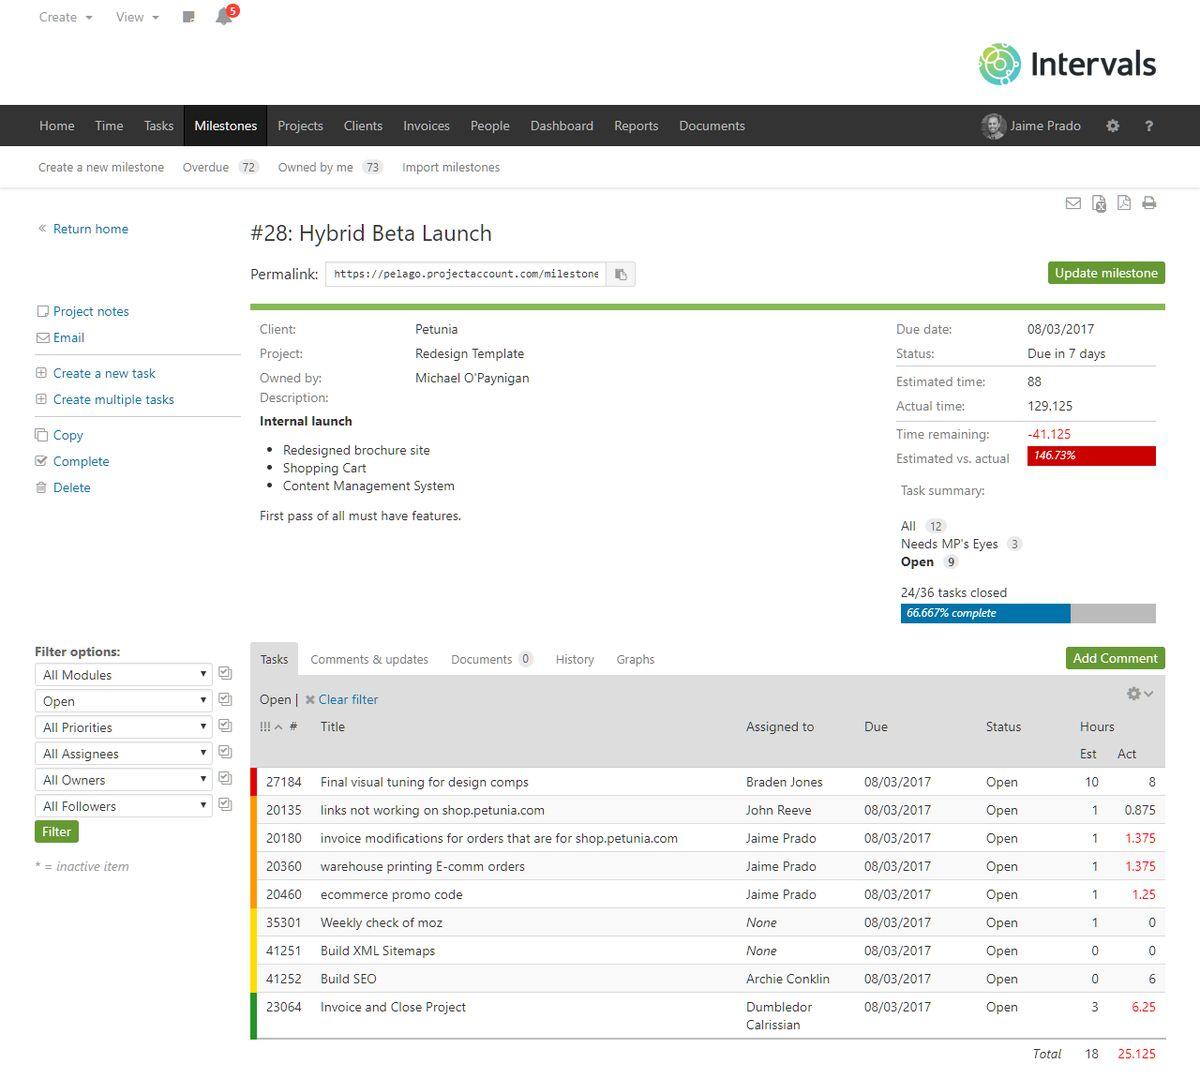The image size is (1200, 1077).
Task: Open settings gear in navigation bar
Action: click(1112, 126)
